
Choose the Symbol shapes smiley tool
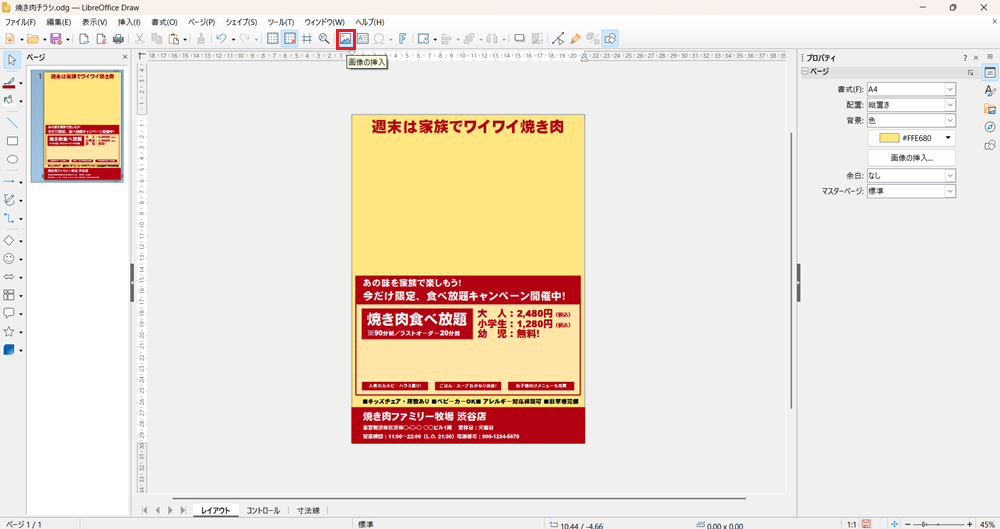point(9,258)
